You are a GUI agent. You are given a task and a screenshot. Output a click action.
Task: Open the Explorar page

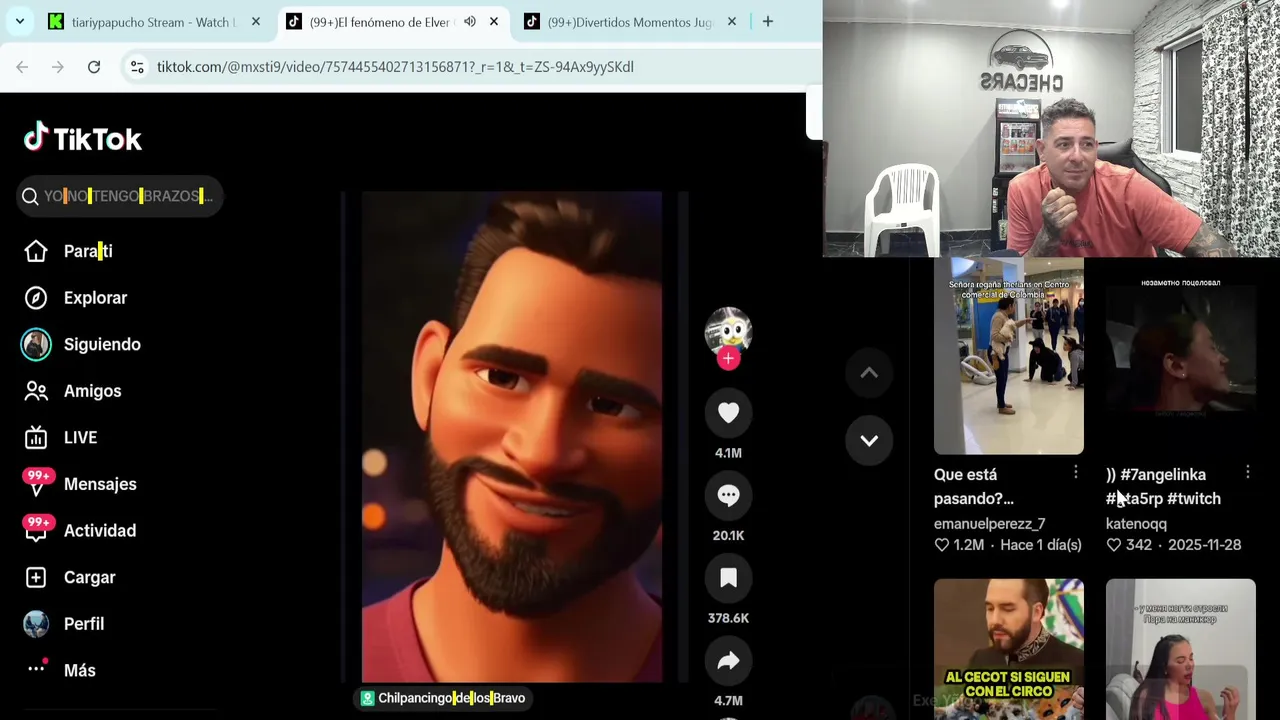click(95, 298)
